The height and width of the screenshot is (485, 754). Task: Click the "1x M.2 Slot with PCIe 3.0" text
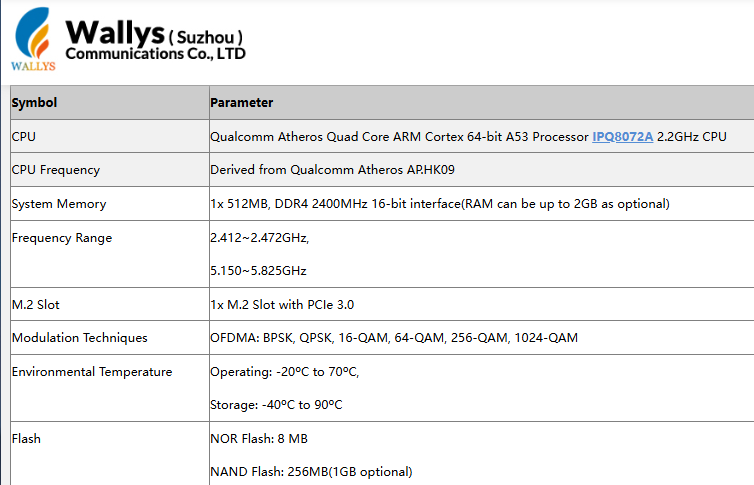click(x=282, y=304)
